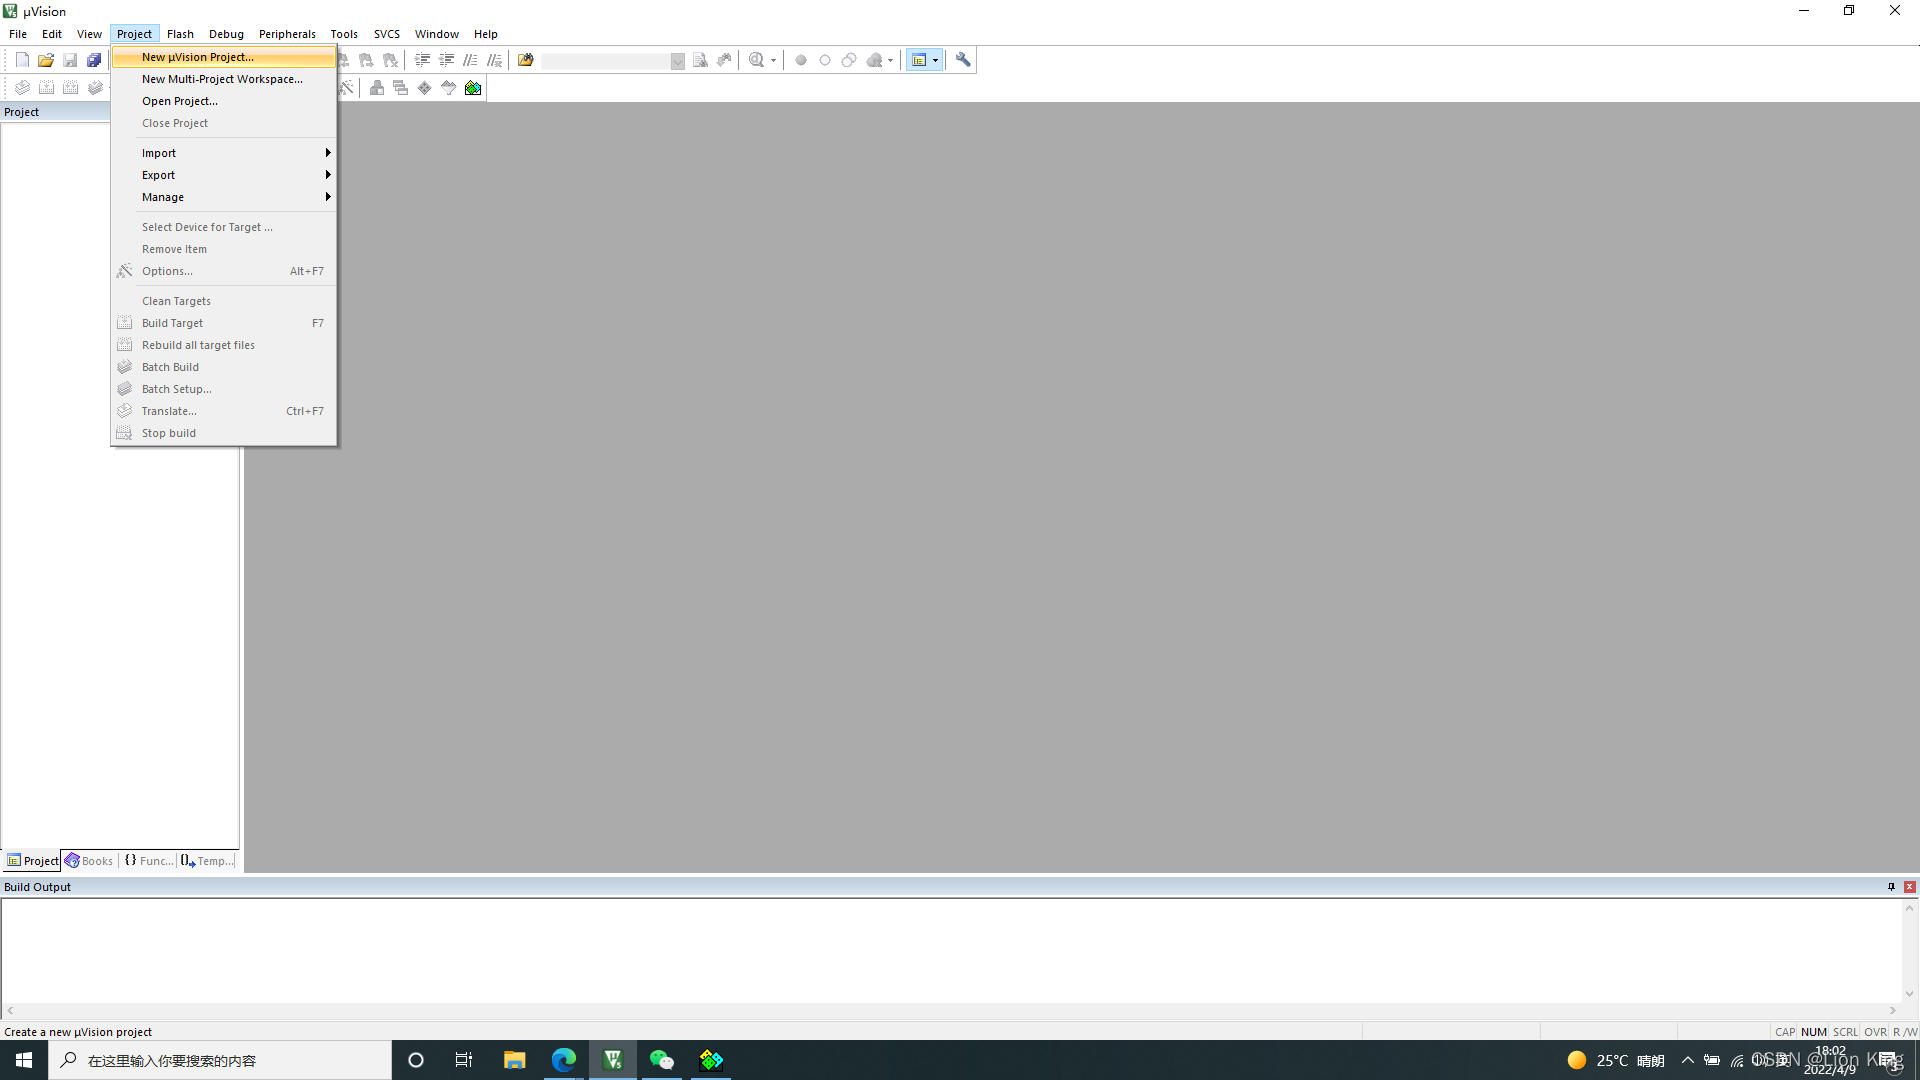Click the Manage Run-Time Environment diamond icon
1920x1080 pixels.
tap(425, 88)
